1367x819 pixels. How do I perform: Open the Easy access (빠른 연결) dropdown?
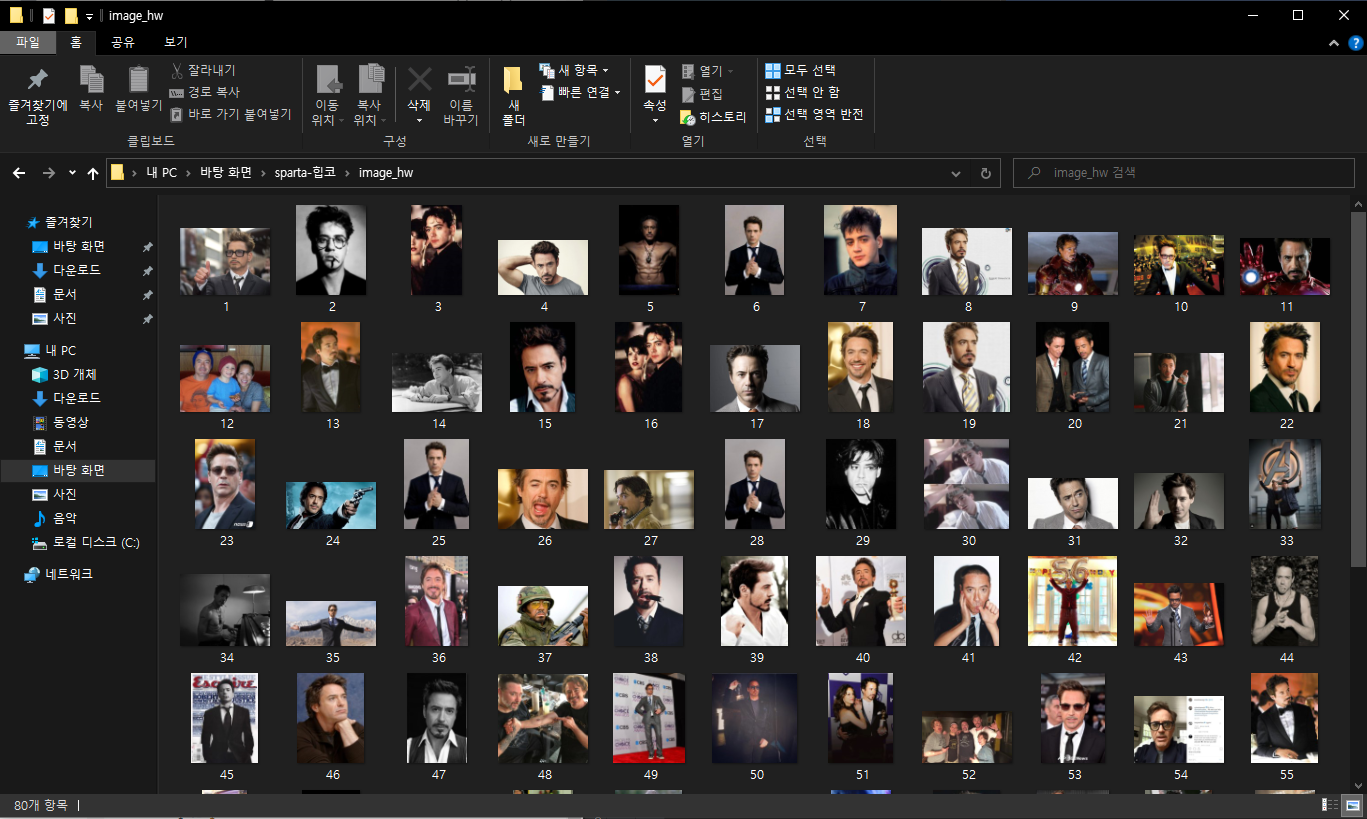point(580,92)
